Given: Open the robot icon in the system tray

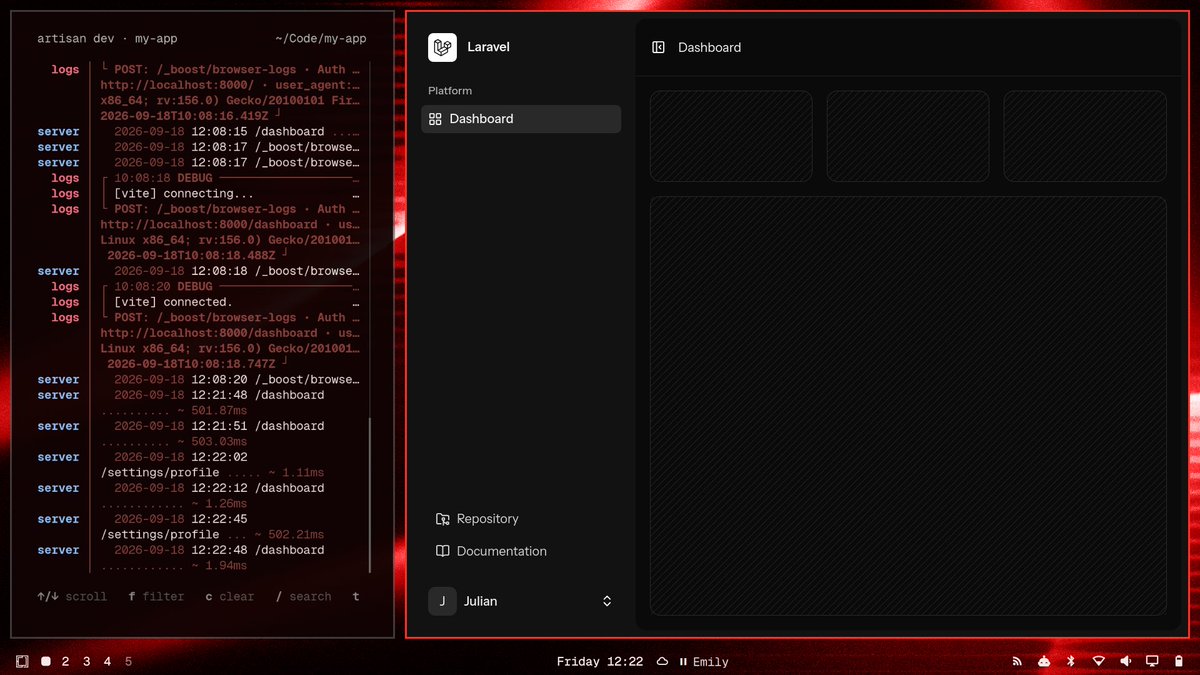Looking at the screenshot, I should (1044, 661).
